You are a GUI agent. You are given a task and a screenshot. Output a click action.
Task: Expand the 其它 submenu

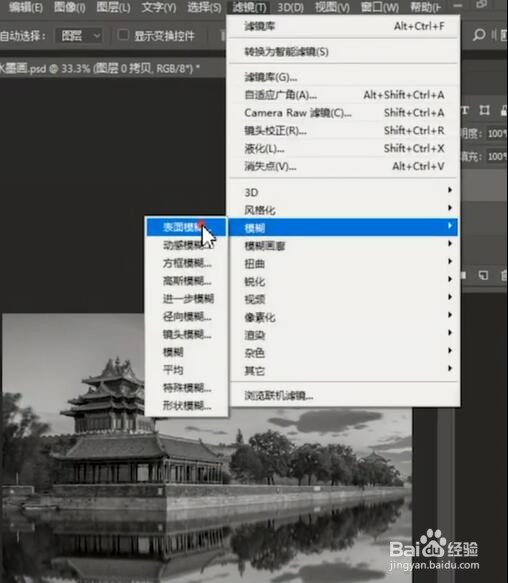(343, 370)
